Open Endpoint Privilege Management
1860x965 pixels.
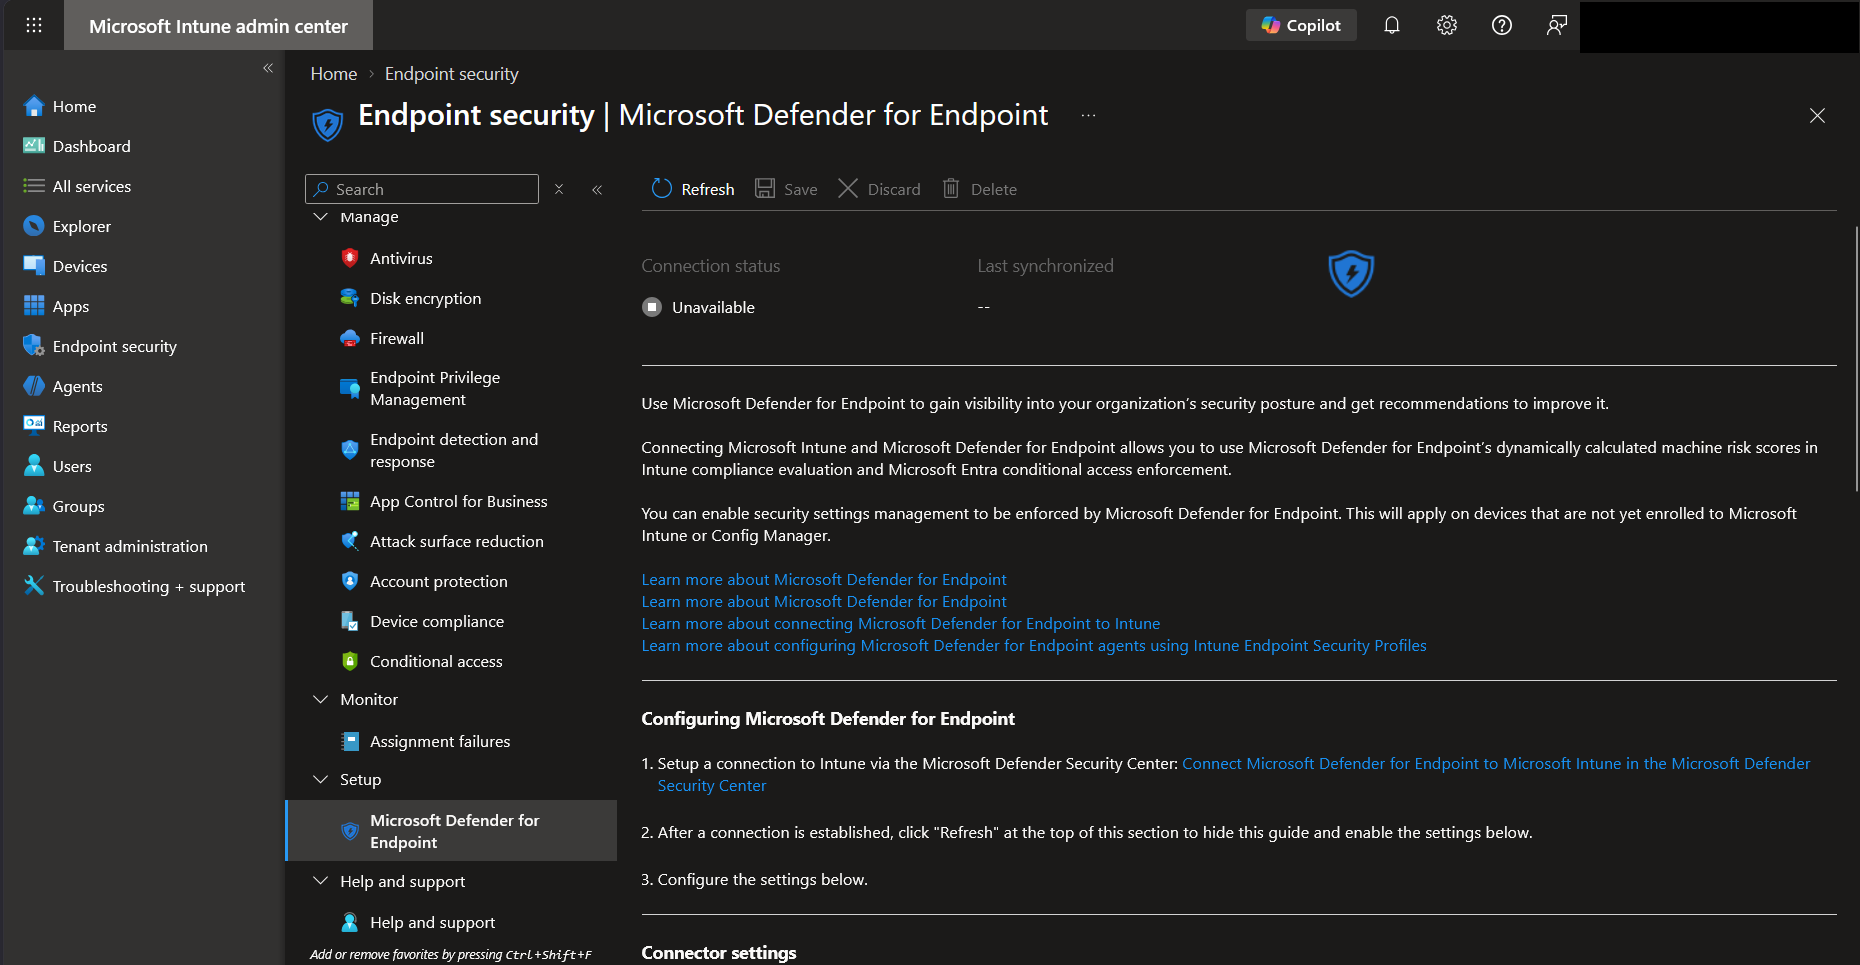[x=435, y=388]
